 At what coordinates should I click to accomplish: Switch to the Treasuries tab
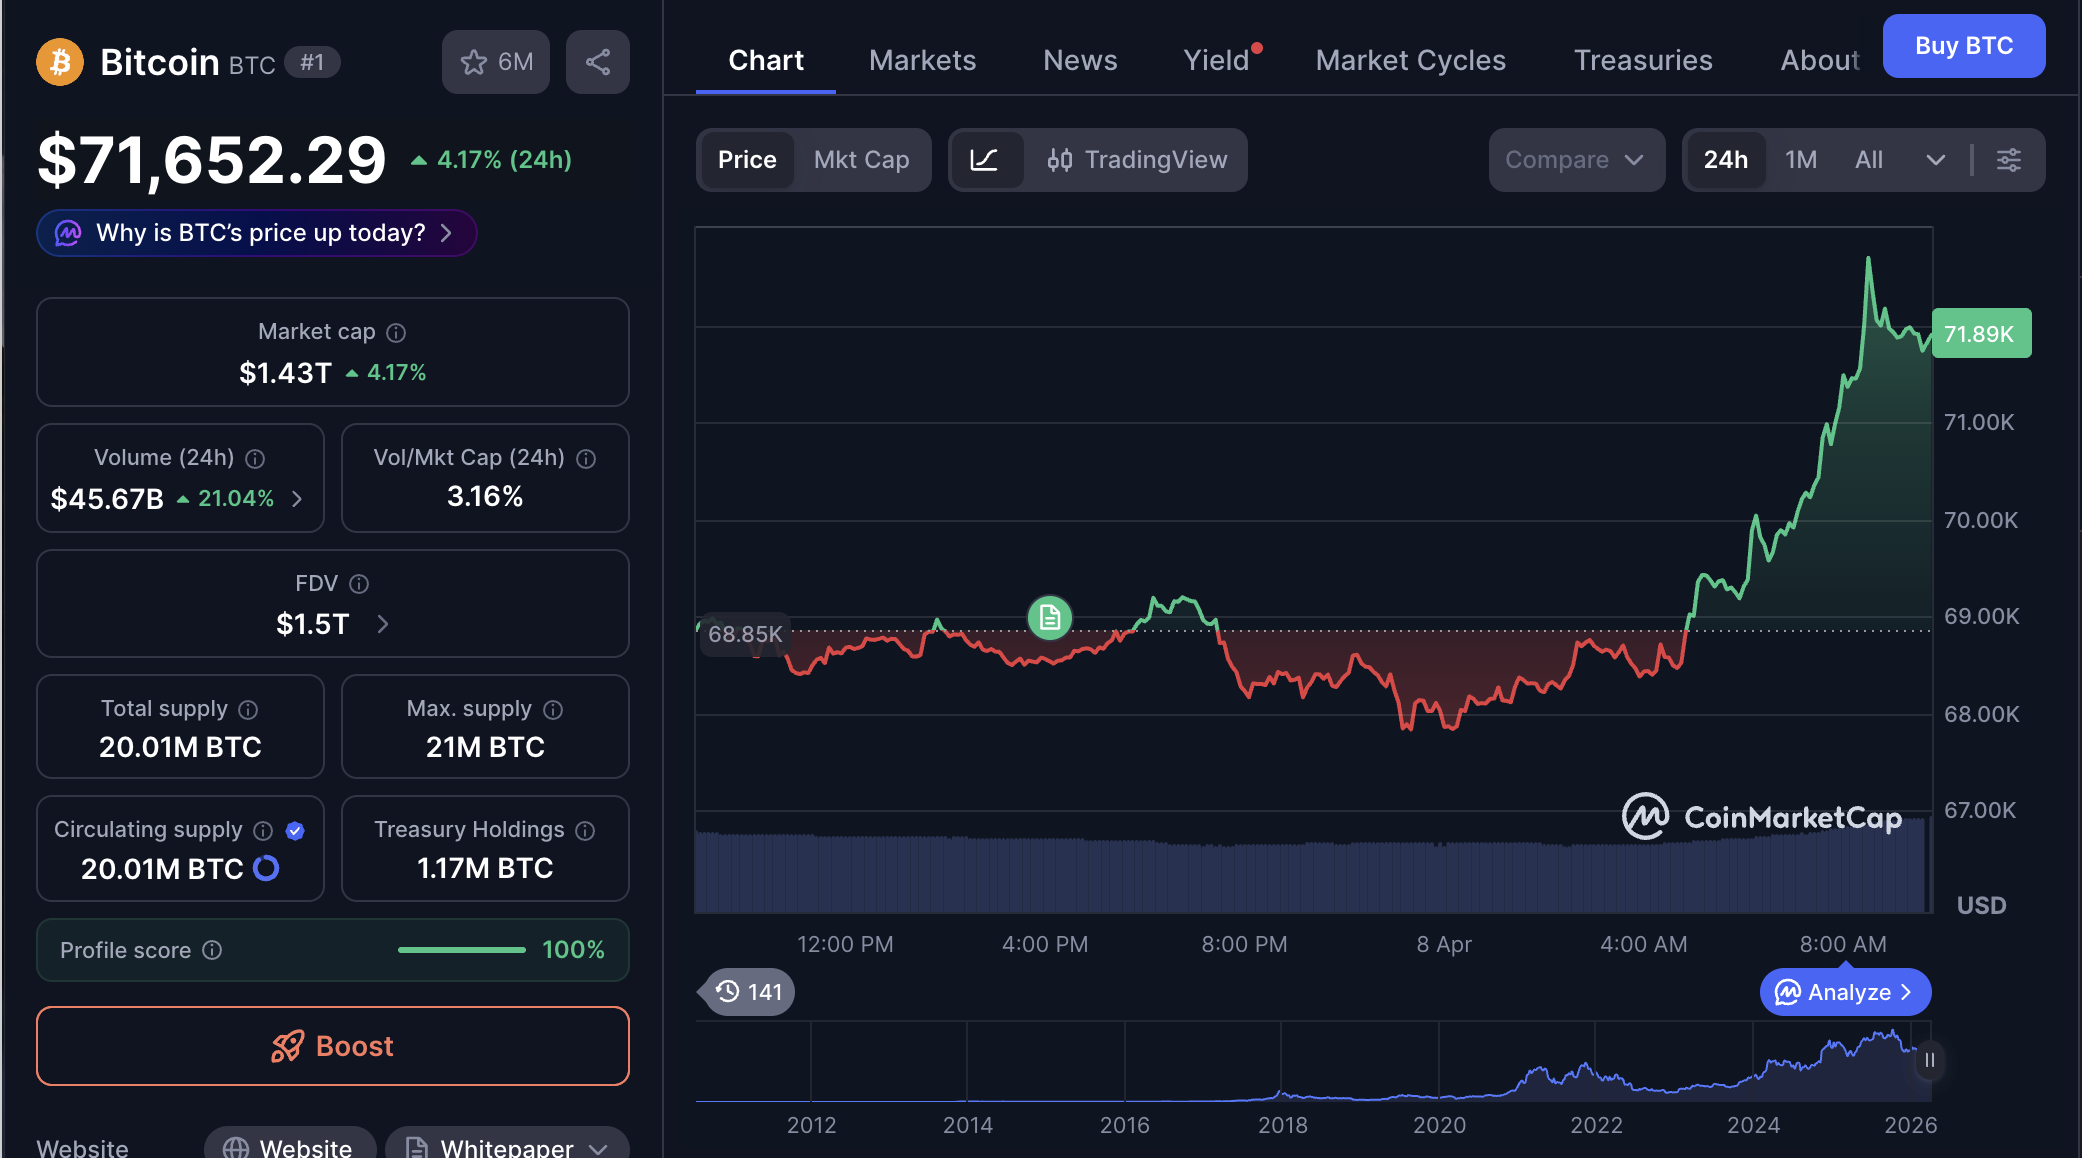pyautogui.click(x=1642, y=60)
